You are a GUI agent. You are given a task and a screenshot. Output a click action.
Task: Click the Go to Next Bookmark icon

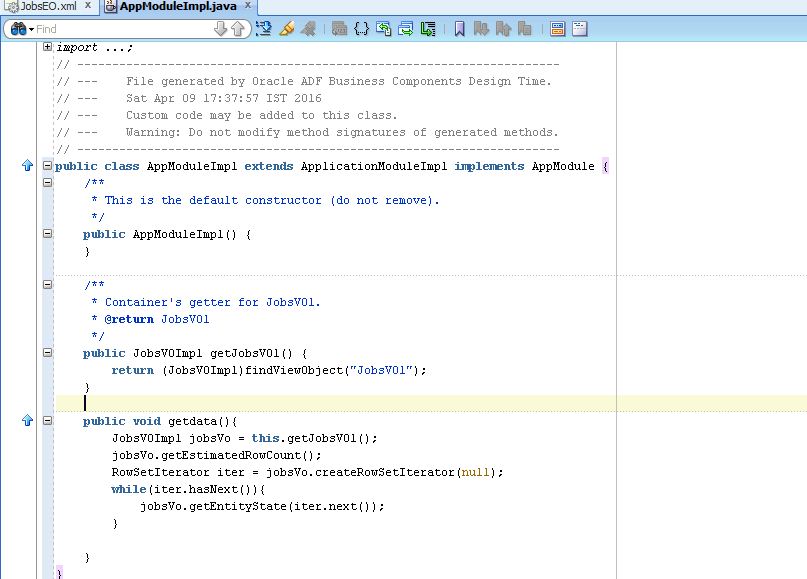coord(482,29)
